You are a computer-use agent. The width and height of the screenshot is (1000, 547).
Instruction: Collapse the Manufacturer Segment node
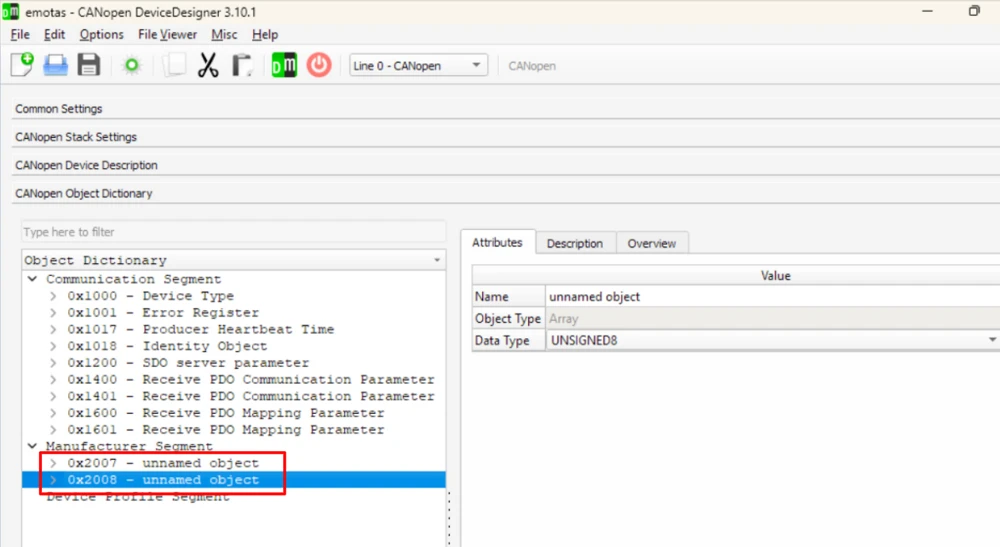33,446
